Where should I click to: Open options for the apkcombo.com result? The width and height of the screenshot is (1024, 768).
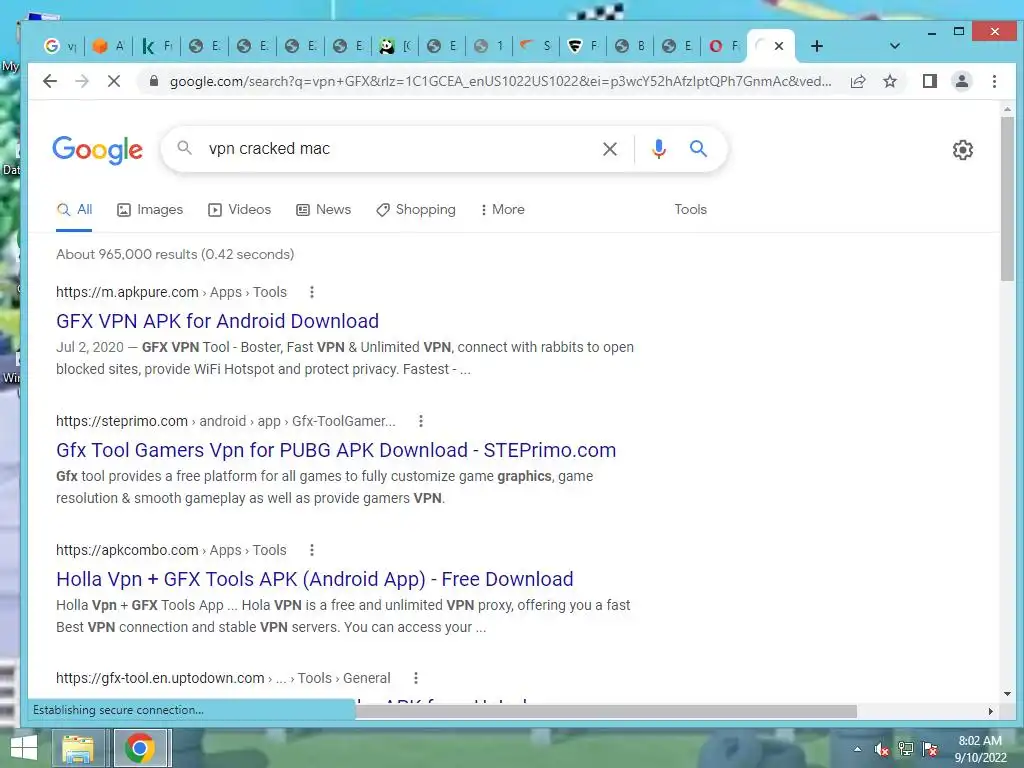pyautogui.click(x=312, y=550)
